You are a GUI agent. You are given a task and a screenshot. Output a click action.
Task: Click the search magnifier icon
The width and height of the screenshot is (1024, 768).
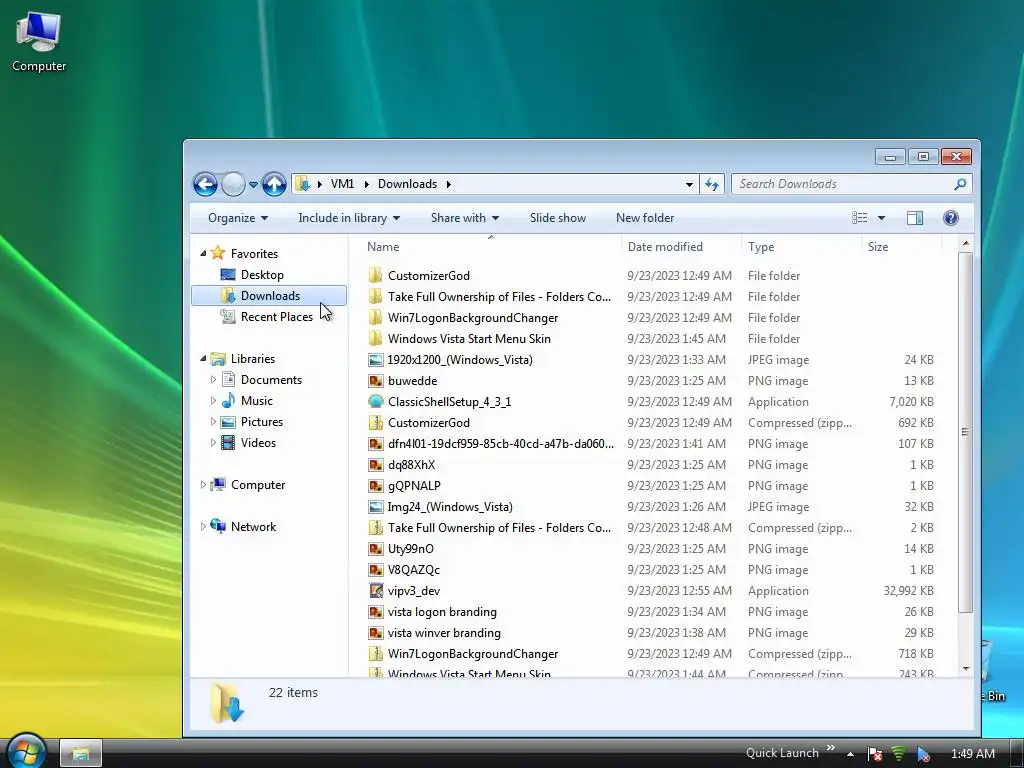tap(960, 184)
